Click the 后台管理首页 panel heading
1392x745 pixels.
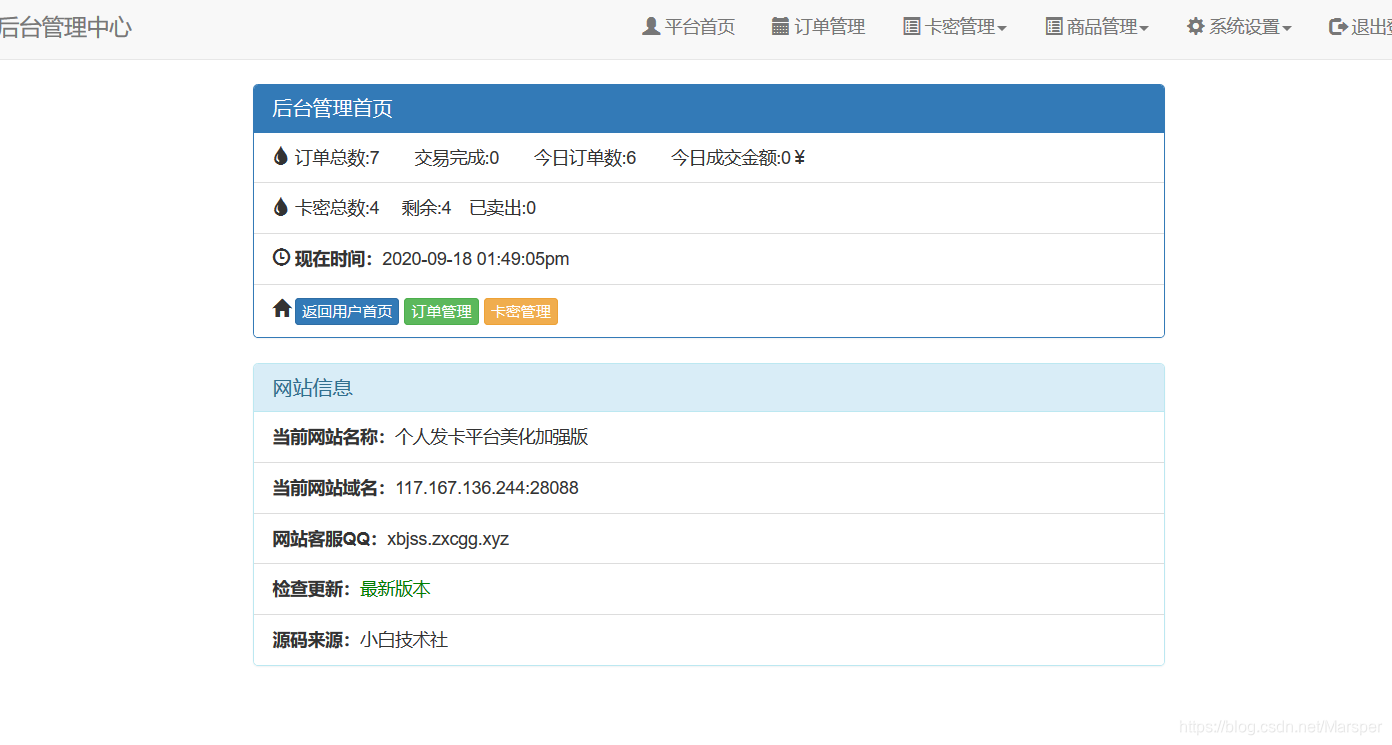click(709, 109)
